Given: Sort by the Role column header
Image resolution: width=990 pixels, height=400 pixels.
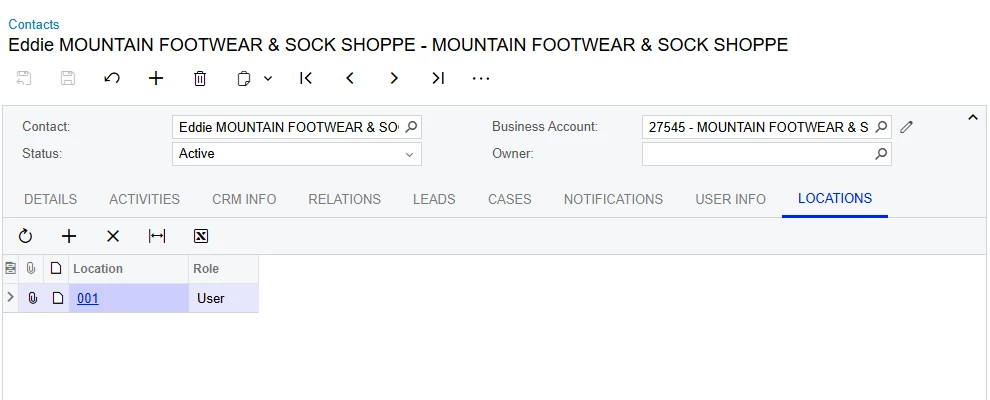Looking at the screenshot, I should point(224,269).
